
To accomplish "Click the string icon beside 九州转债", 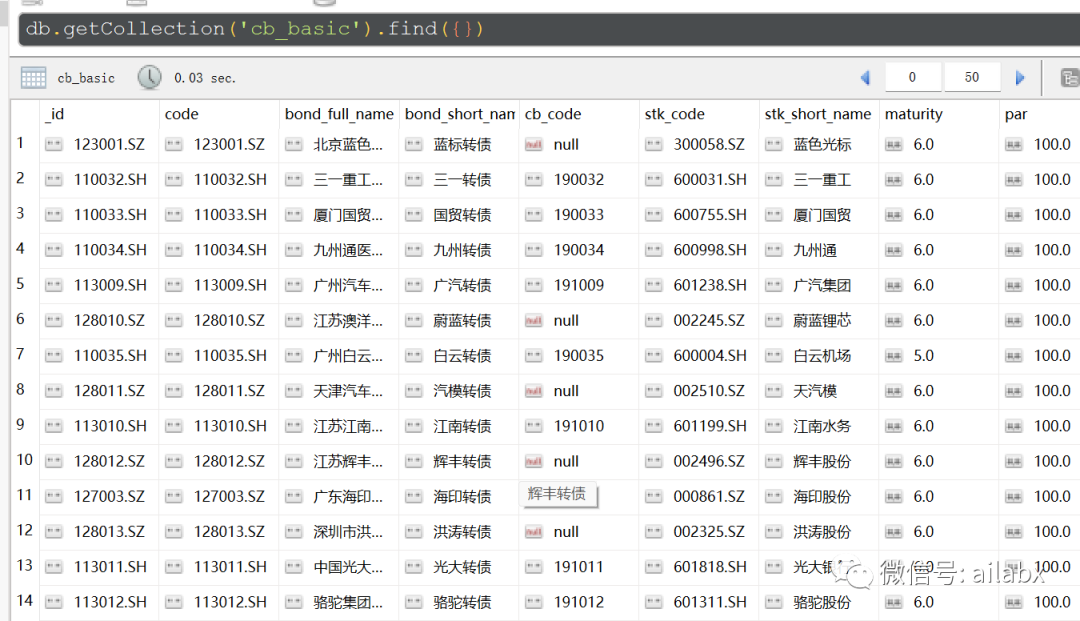I will click(x=413, y=250).
